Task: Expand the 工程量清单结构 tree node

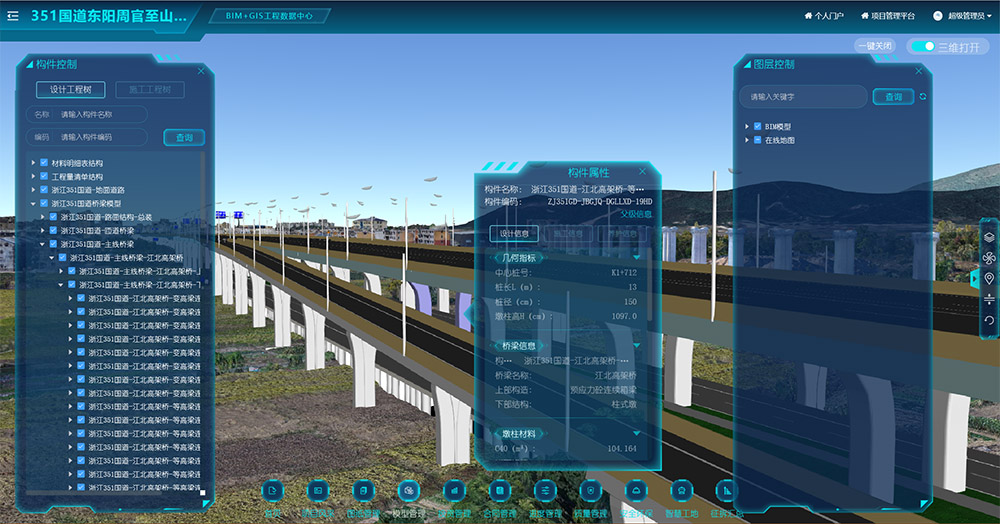Action: pos(33,176)
